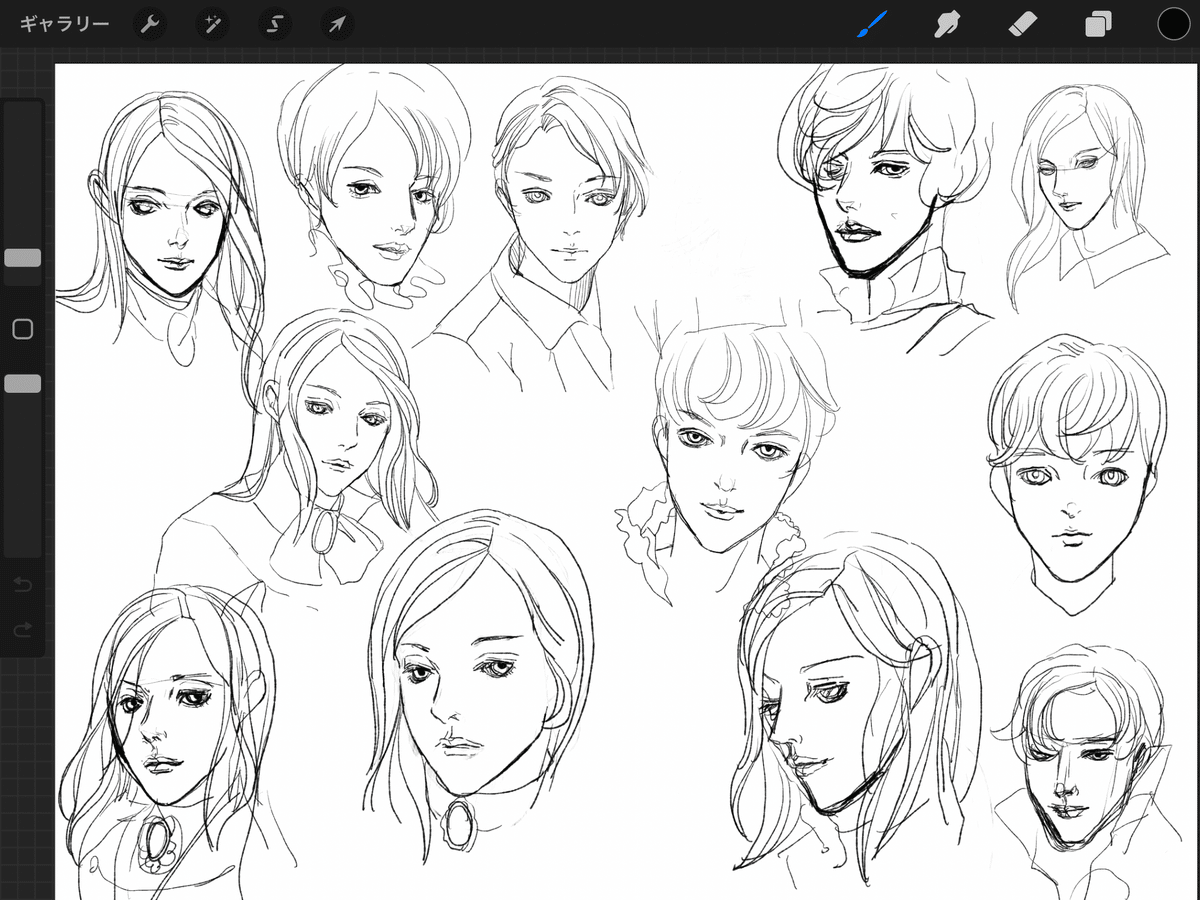The image size is (1200, 900).
Task: Activate the Transform arrow tool
Action: click(336, 24)
